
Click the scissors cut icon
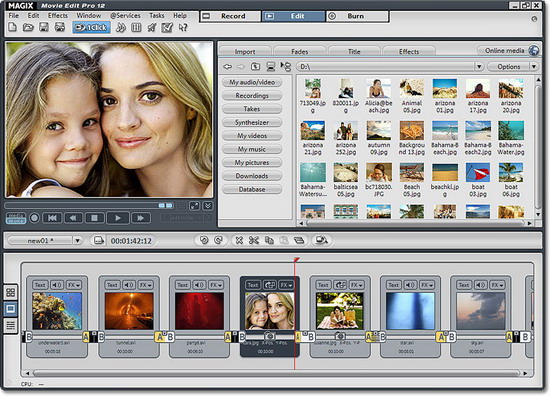click(x=254, y=240)
